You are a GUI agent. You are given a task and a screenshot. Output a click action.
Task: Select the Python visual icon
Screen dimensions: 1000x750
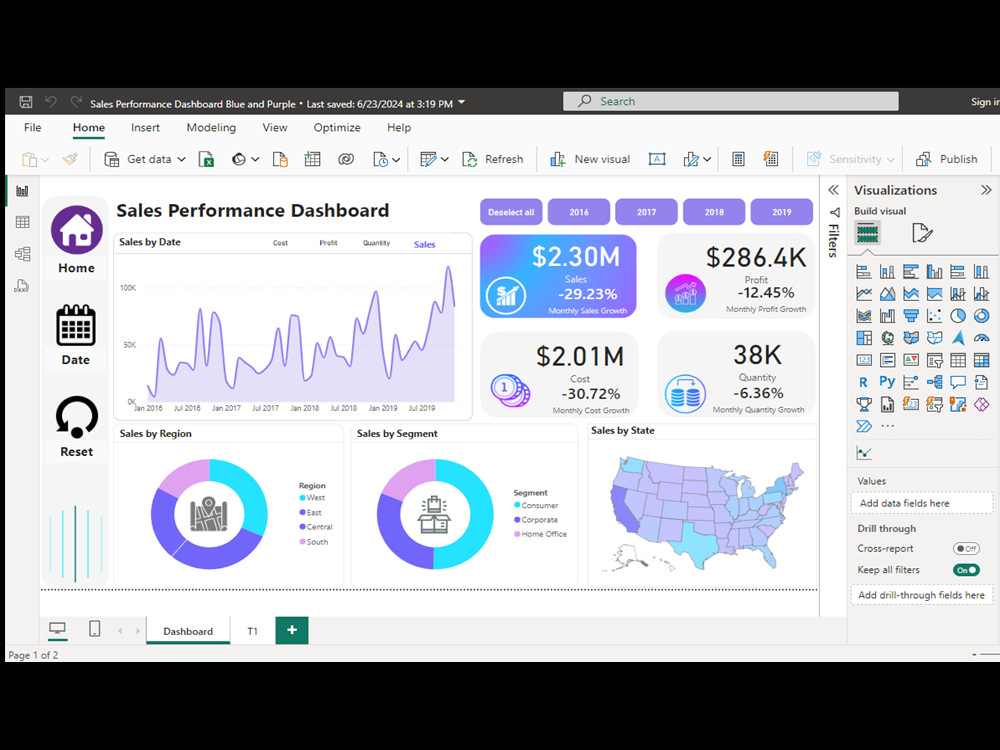click(x=887, y=381)
